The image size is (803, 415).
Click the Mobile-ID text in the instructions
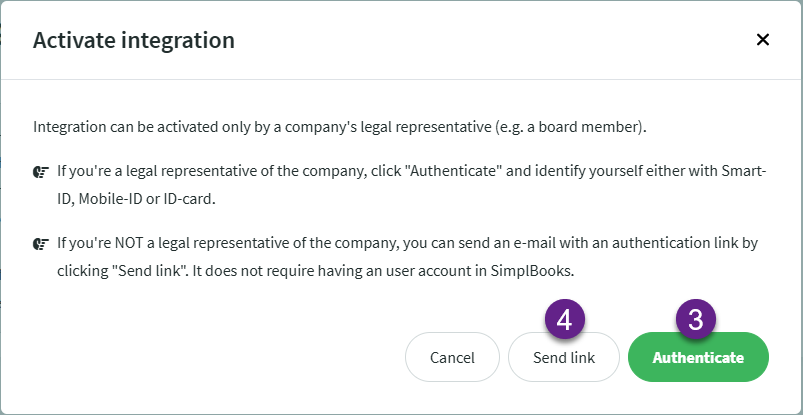[110, 199]
